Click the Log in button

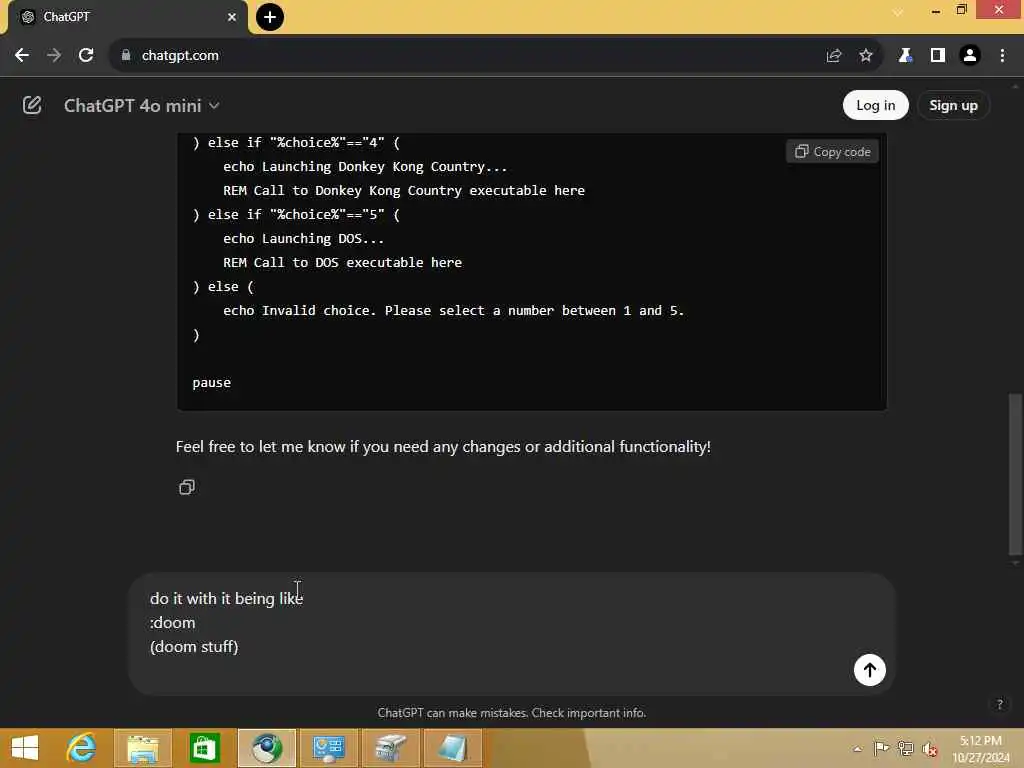(x=875, y=105)
